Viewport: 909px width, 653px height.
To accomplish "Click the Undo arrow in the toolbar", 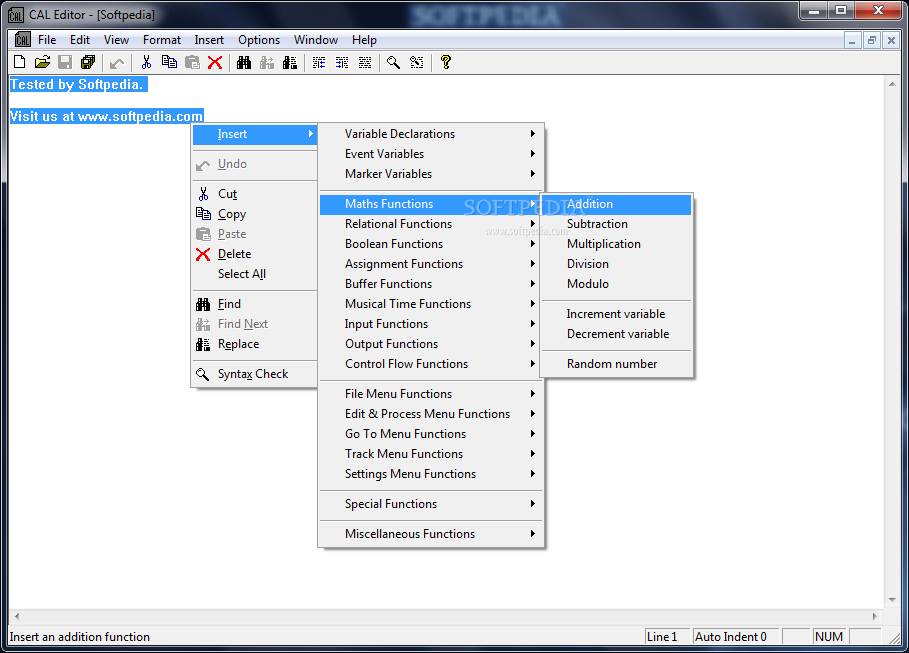I will pyautogui.click(x=117, y=63).
